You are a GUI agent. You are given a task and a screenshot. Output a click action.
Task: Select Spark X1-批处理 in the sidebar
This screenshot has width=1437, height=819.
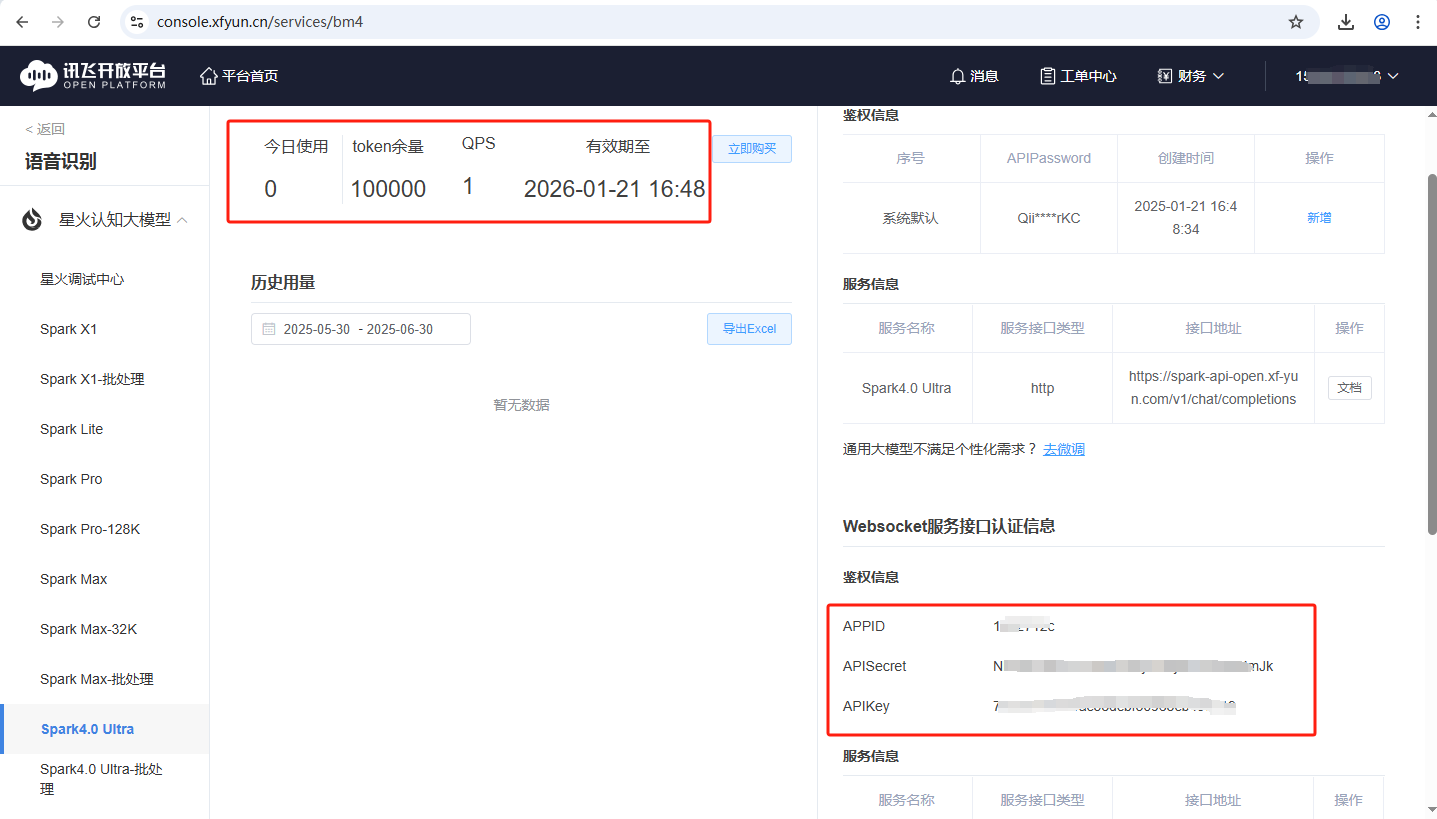point(92,379)
